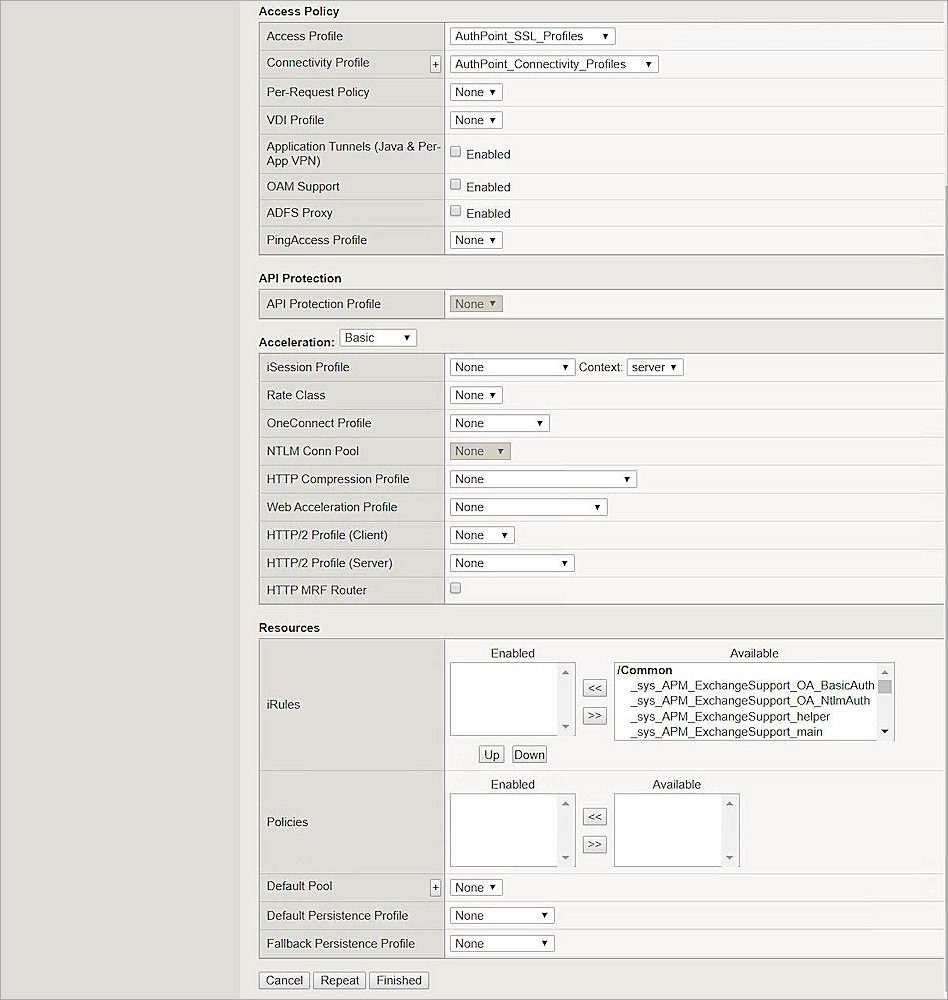Click the + icon next to Connectivity Profile
The width and height of the screenshot is (948, 1000).
[x=435, y=64]
